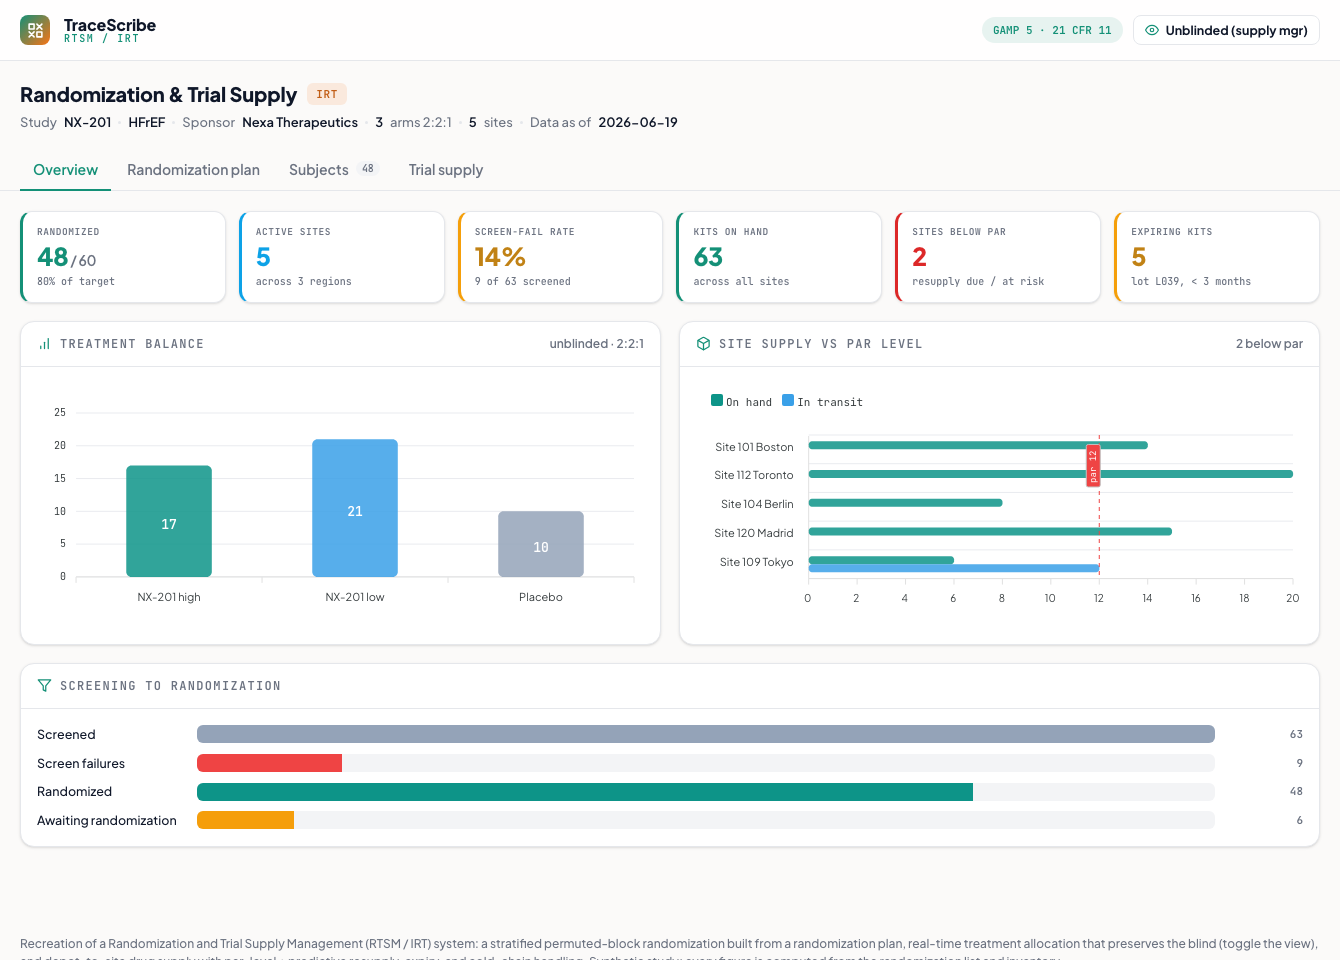Click the IRT badge next to title
Image resolution: width=1340 pixels, height=960 pixels.
(x=327, y=94)
